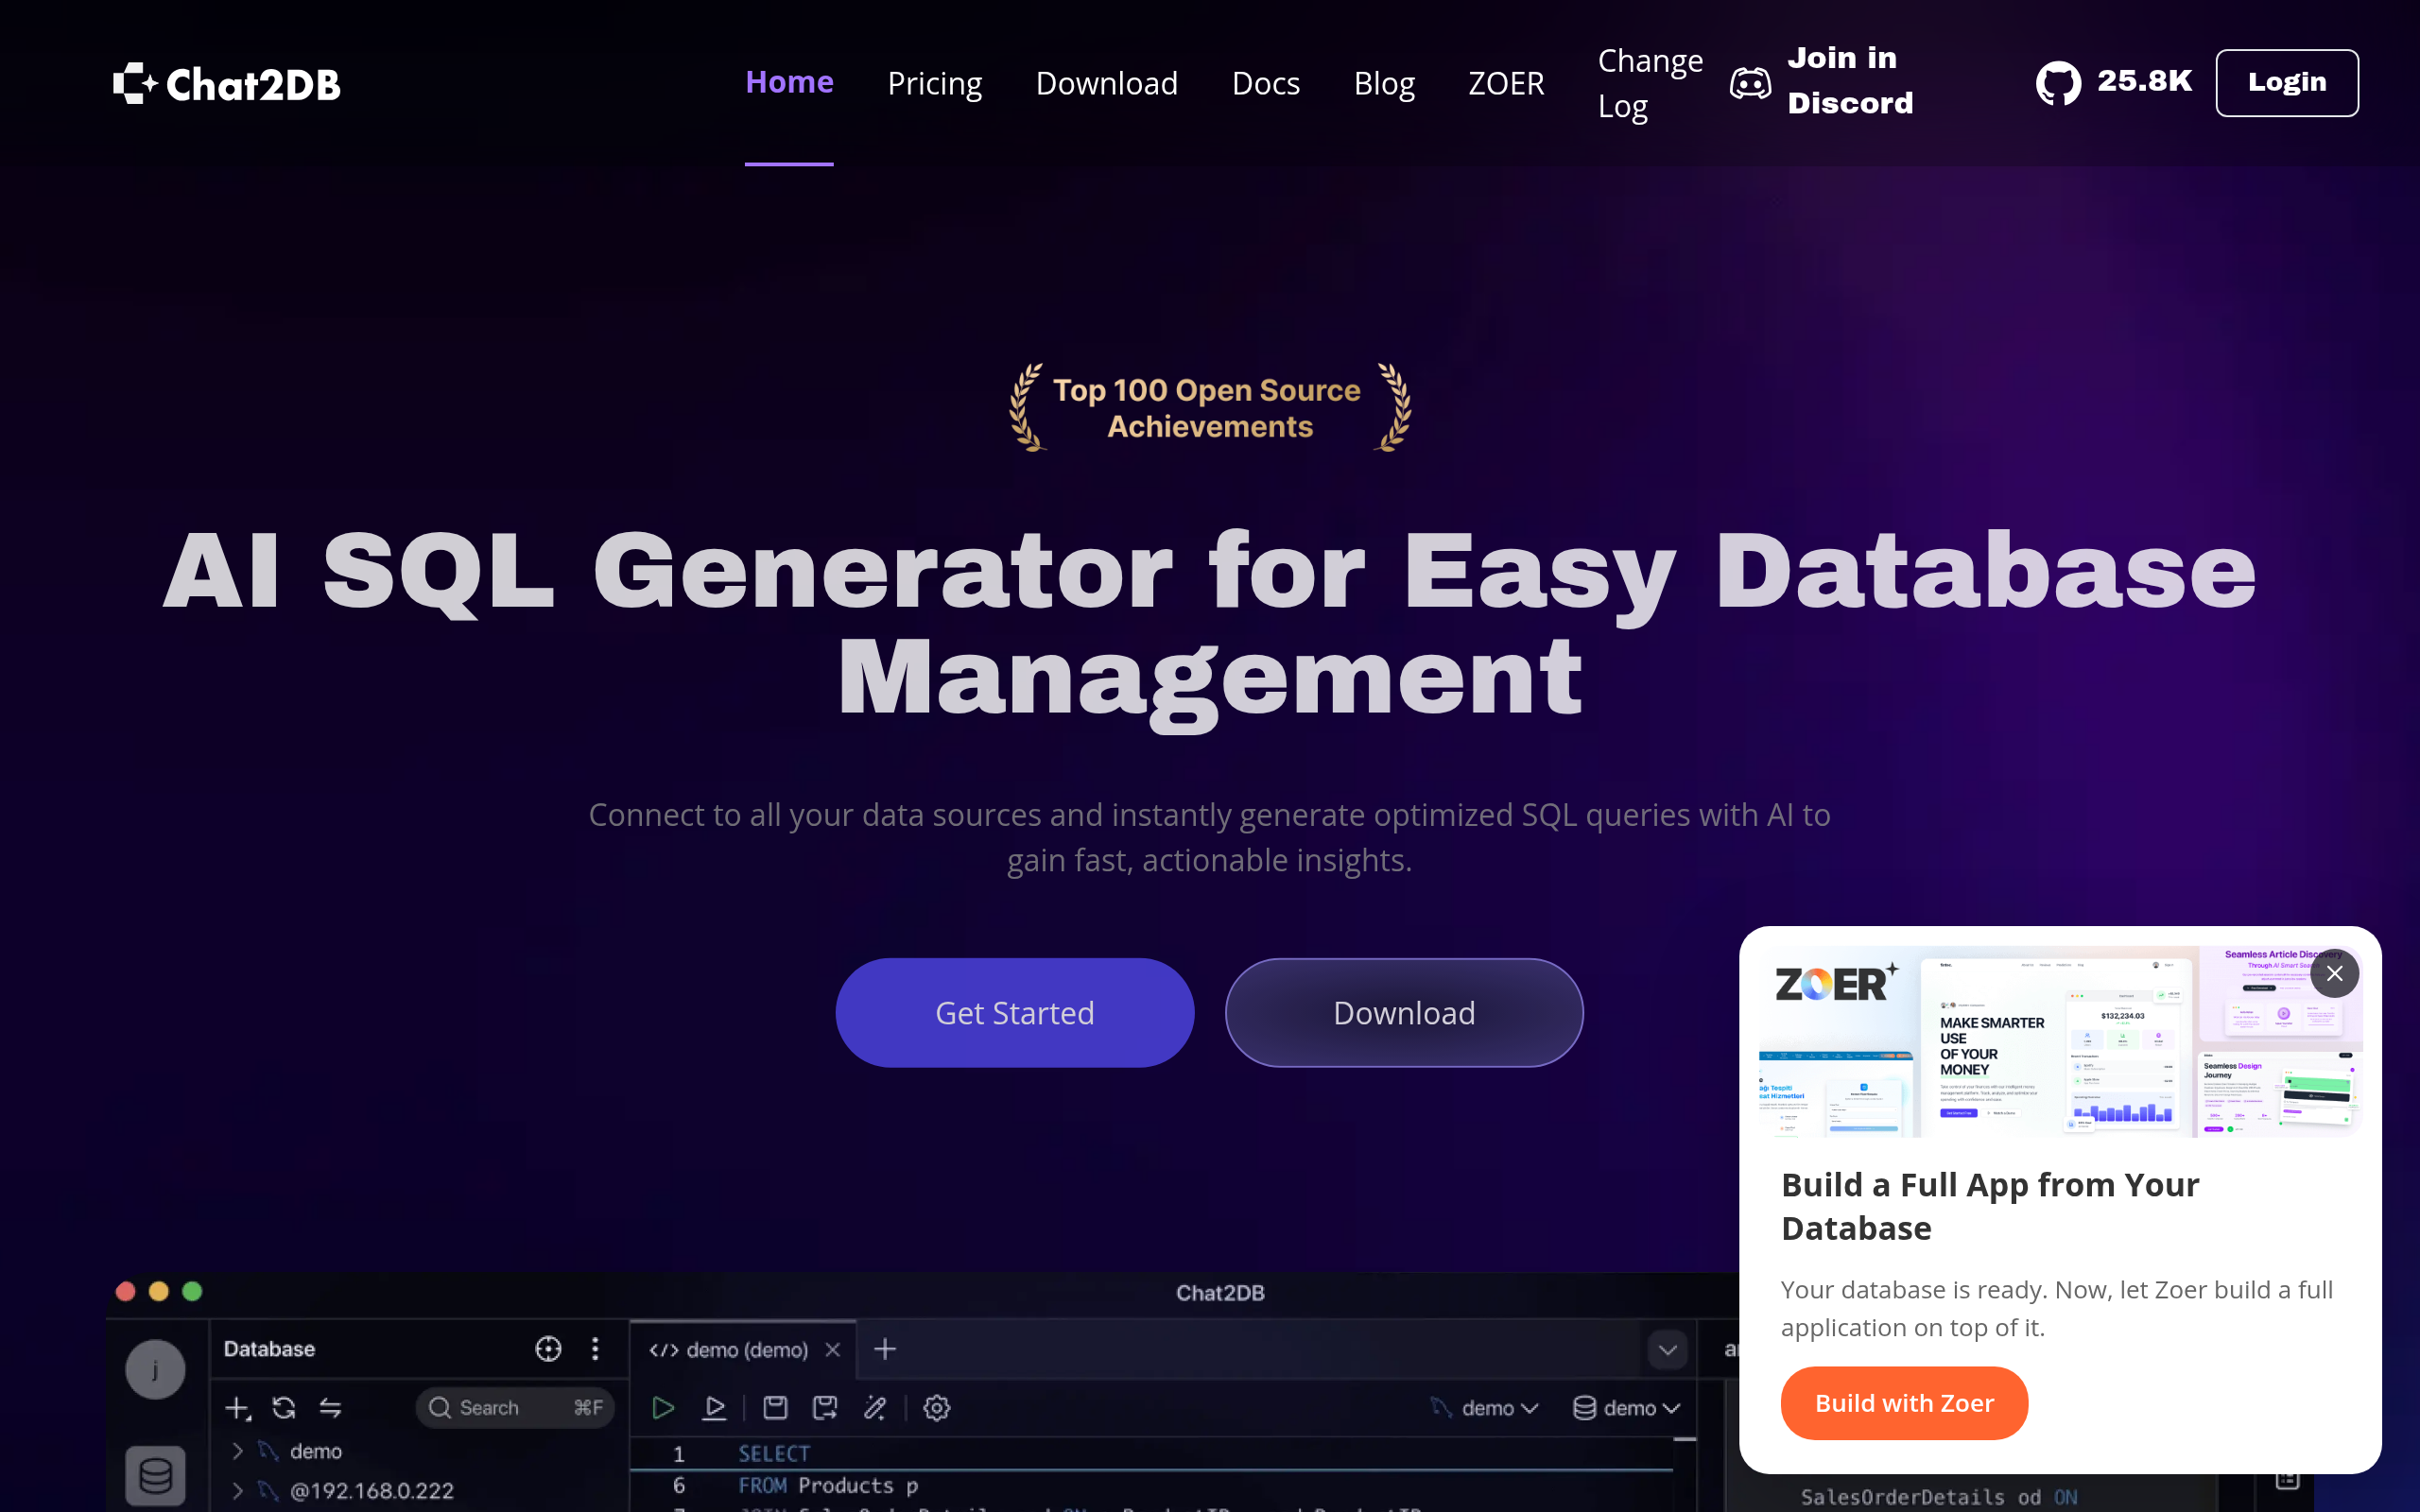Click the format SQL magic wand icon
Image resolution: width=2420 pixels, height=1512 pixels.
pyautogui.click(x=875, y=1408)
